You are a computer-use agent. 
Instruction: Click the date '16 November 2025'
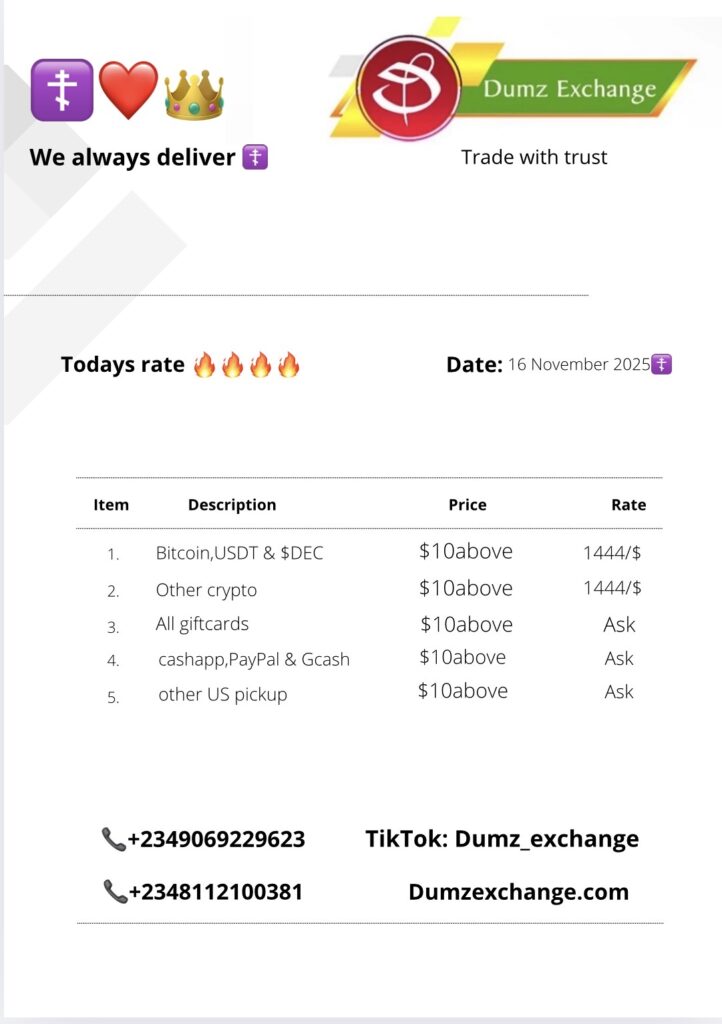(579, 365)
